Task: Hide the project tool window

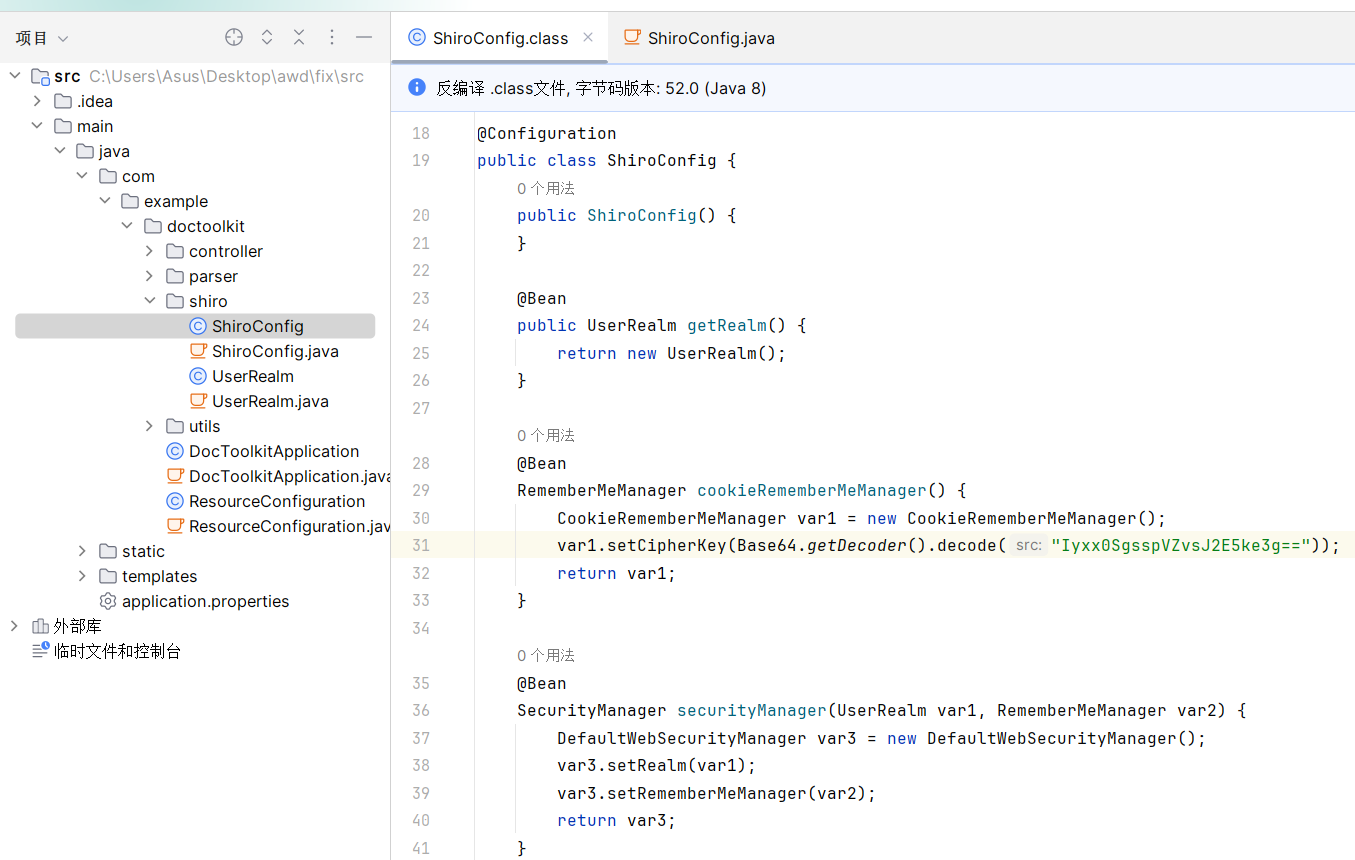Action: 364,38
